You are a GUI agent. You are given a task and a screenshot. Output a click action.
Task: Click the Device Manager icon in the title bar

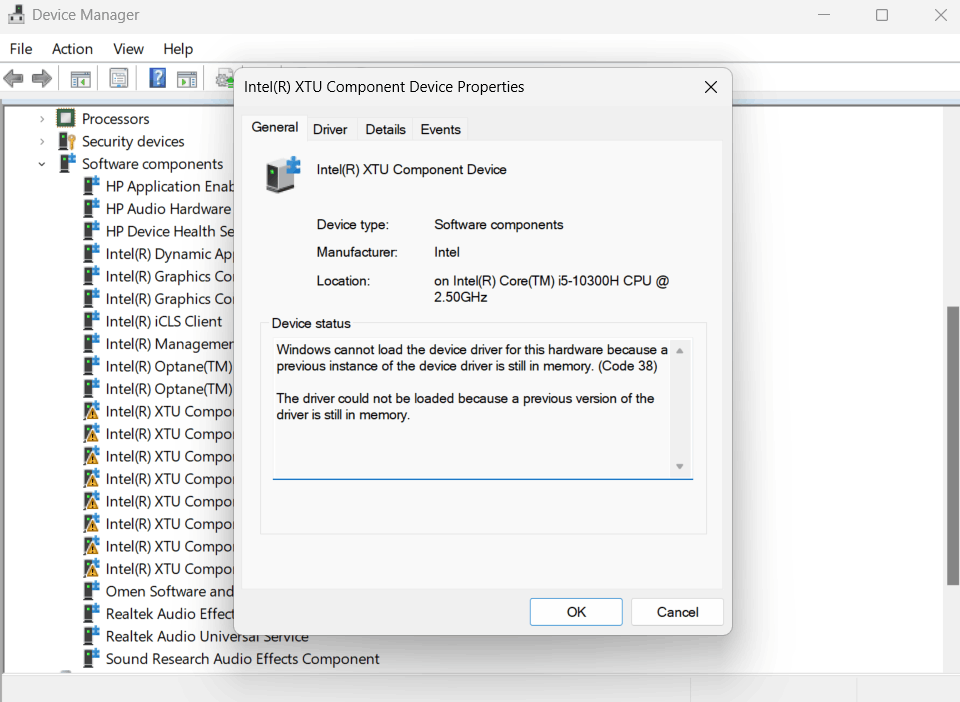15,14
